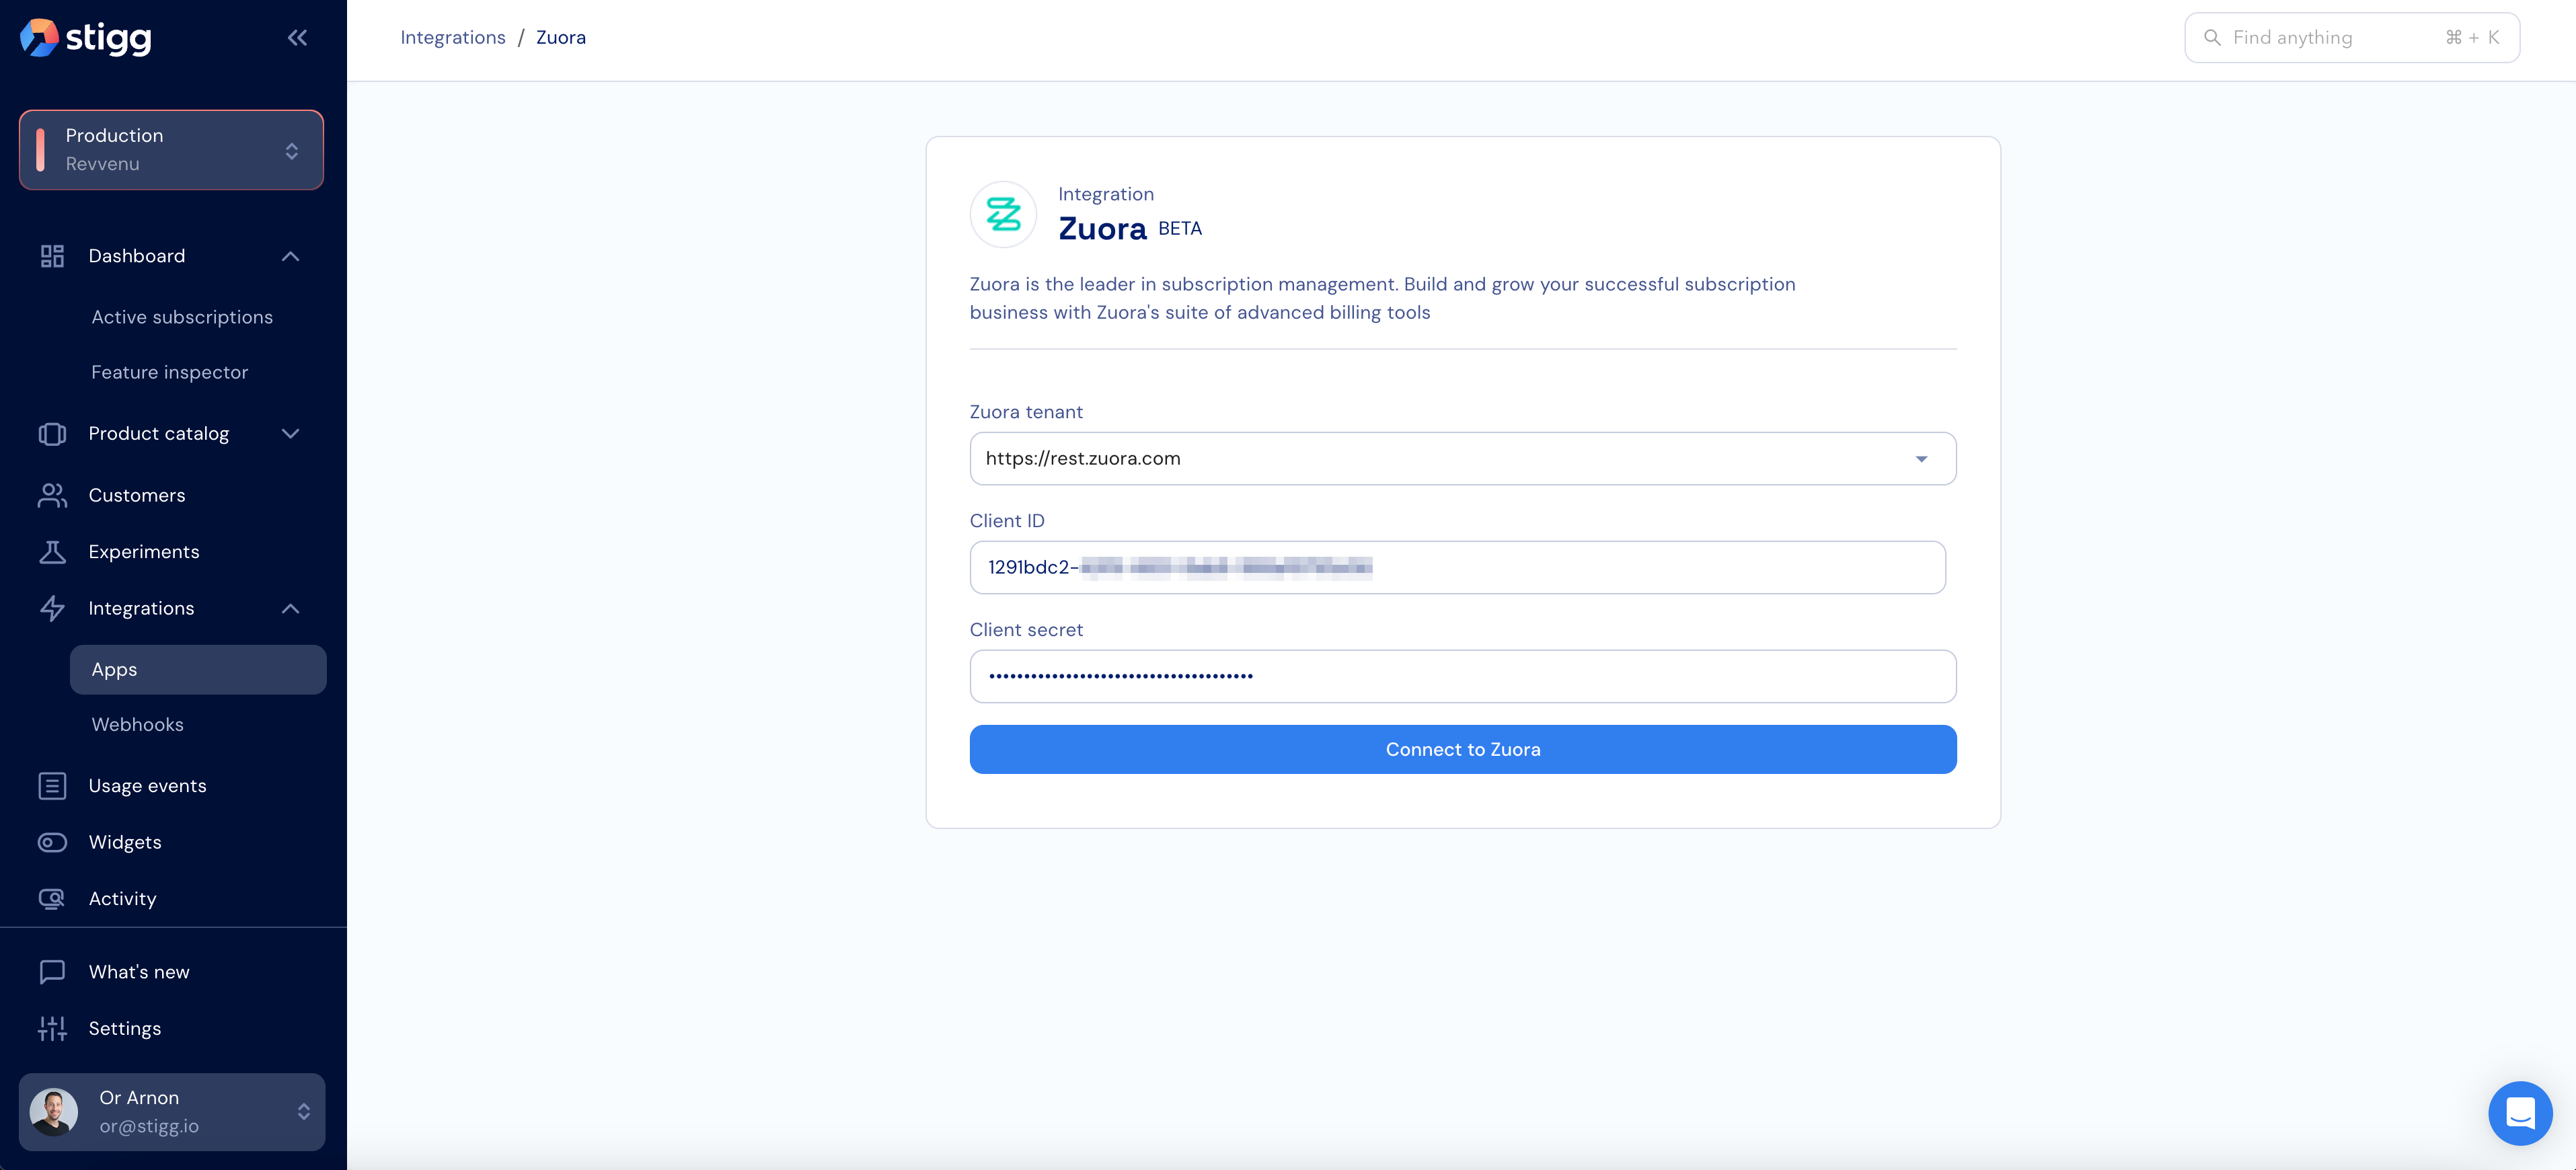Click the Settings sliders icon
Viewport: 2576px width, 1170px height.
click(52, 1028)
